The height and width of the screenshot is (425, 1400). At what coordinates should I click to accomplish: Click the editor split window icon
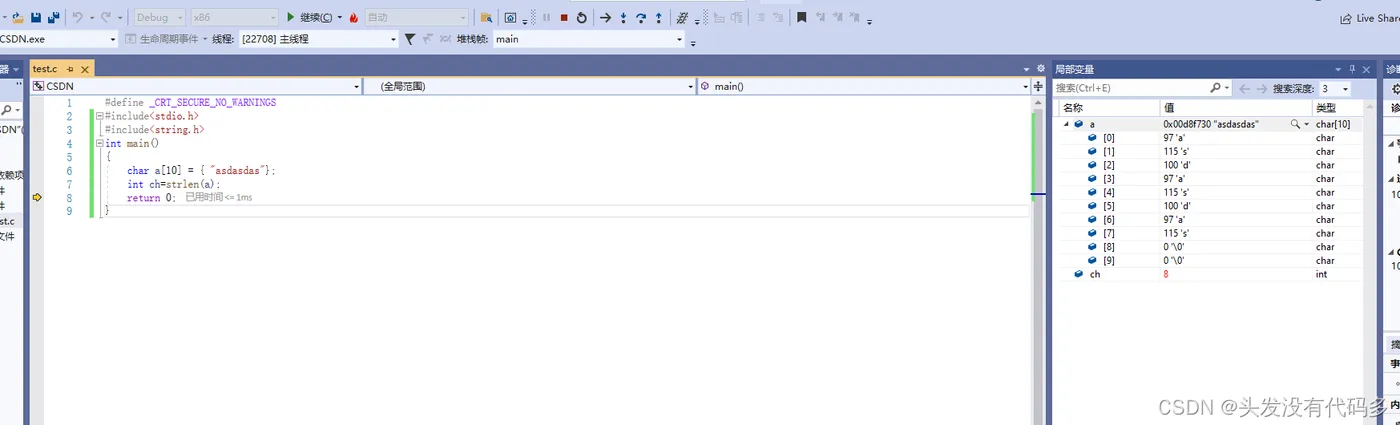(x=1038, y=87)
